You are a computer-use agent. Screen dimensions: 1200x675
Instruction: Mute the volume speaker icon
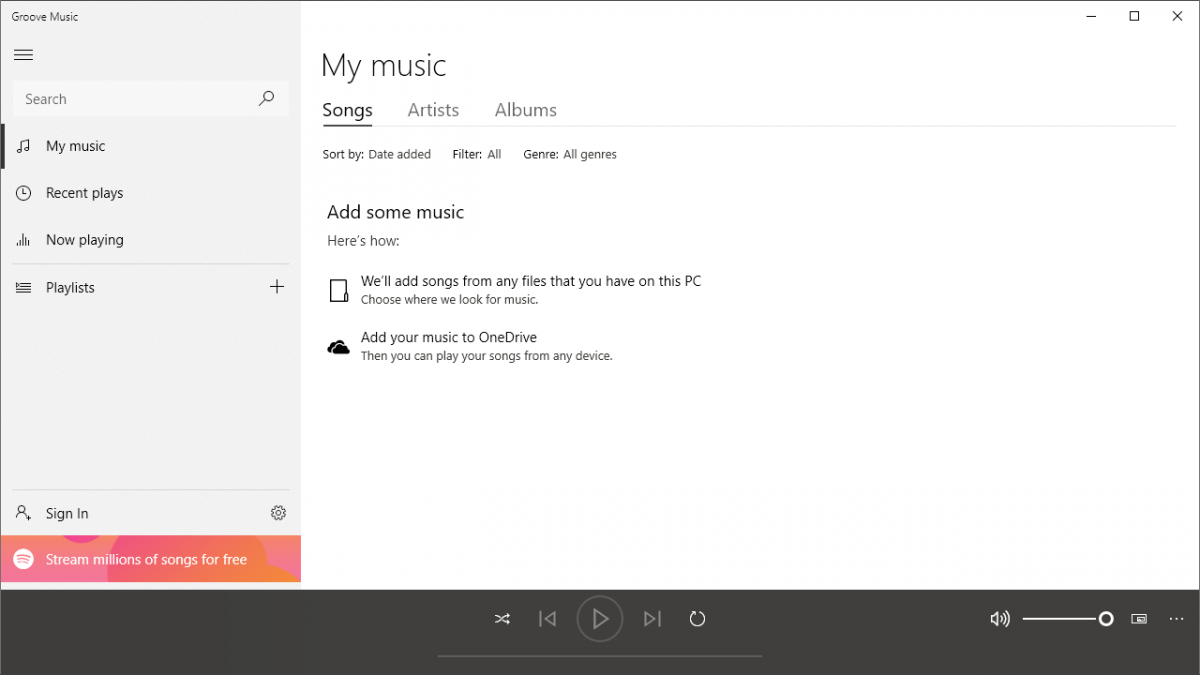tap(999, 619)
